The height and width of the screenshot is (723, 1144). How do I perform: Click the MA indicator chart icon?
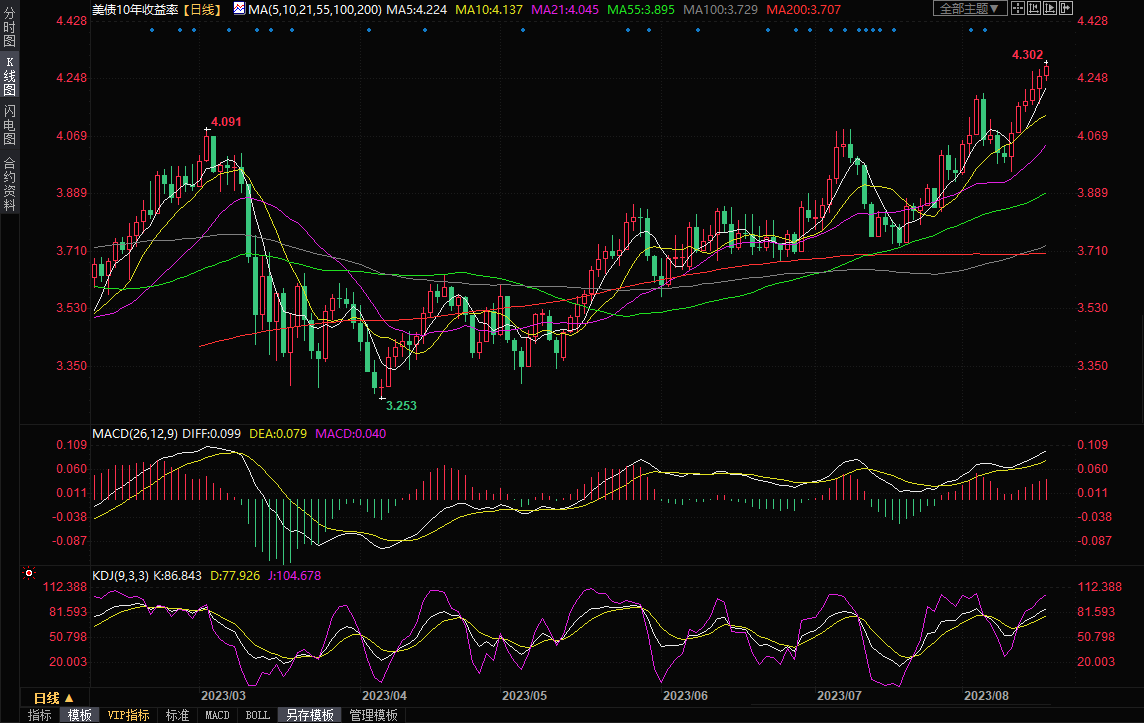(238, 9)
